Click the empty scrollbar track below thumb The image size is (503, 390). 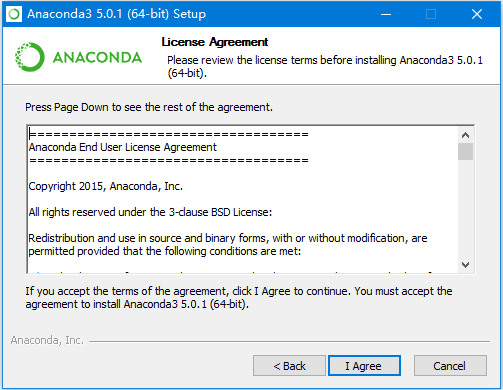click(x=465, y=209)
